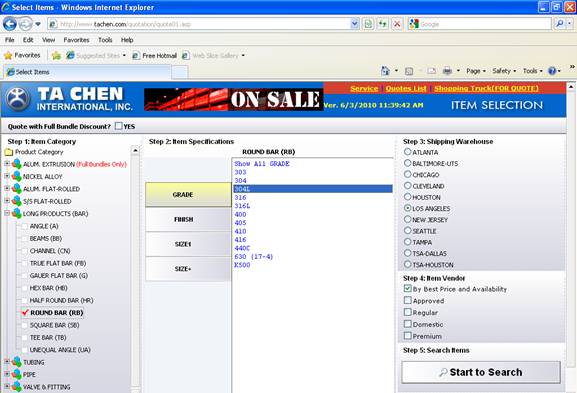
Task: Select the HOUSTON warehouse radio button
Action: pos(407,196)
